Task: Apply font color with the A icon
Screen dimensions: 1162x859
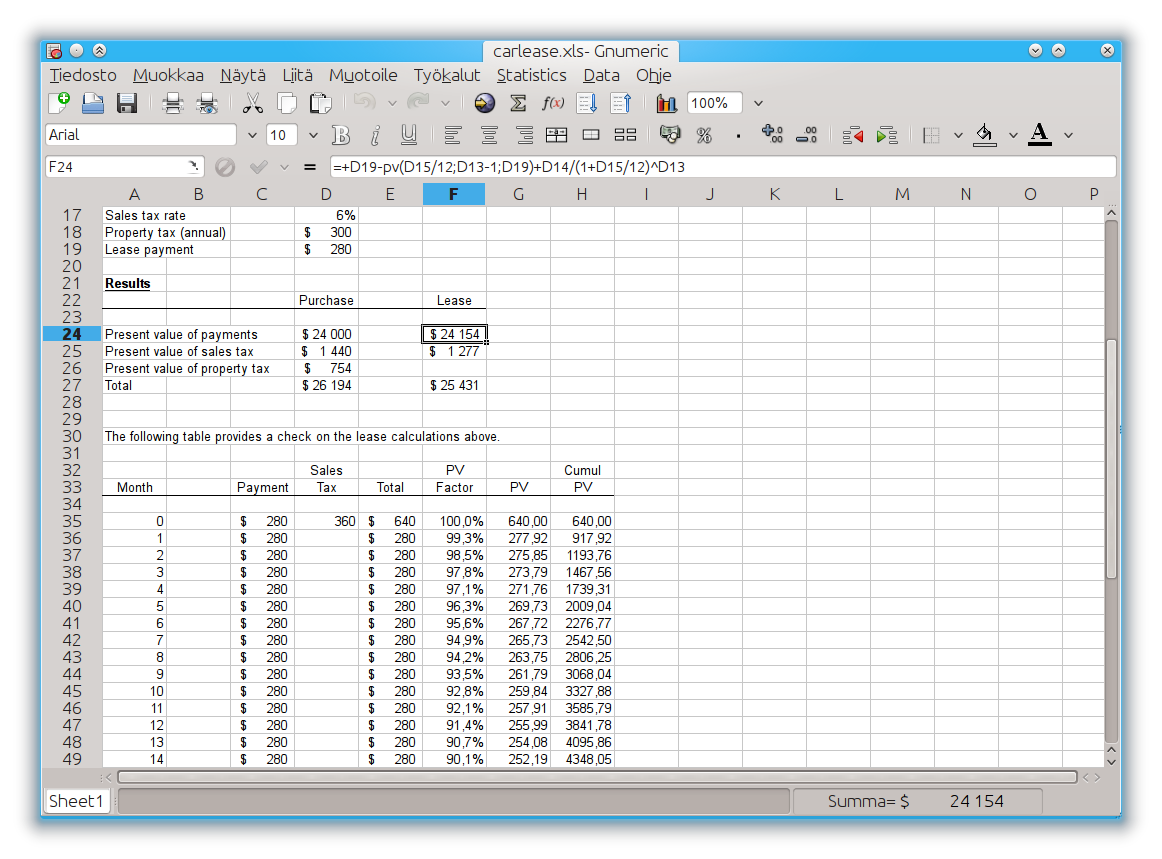Action: point(1040,135)
